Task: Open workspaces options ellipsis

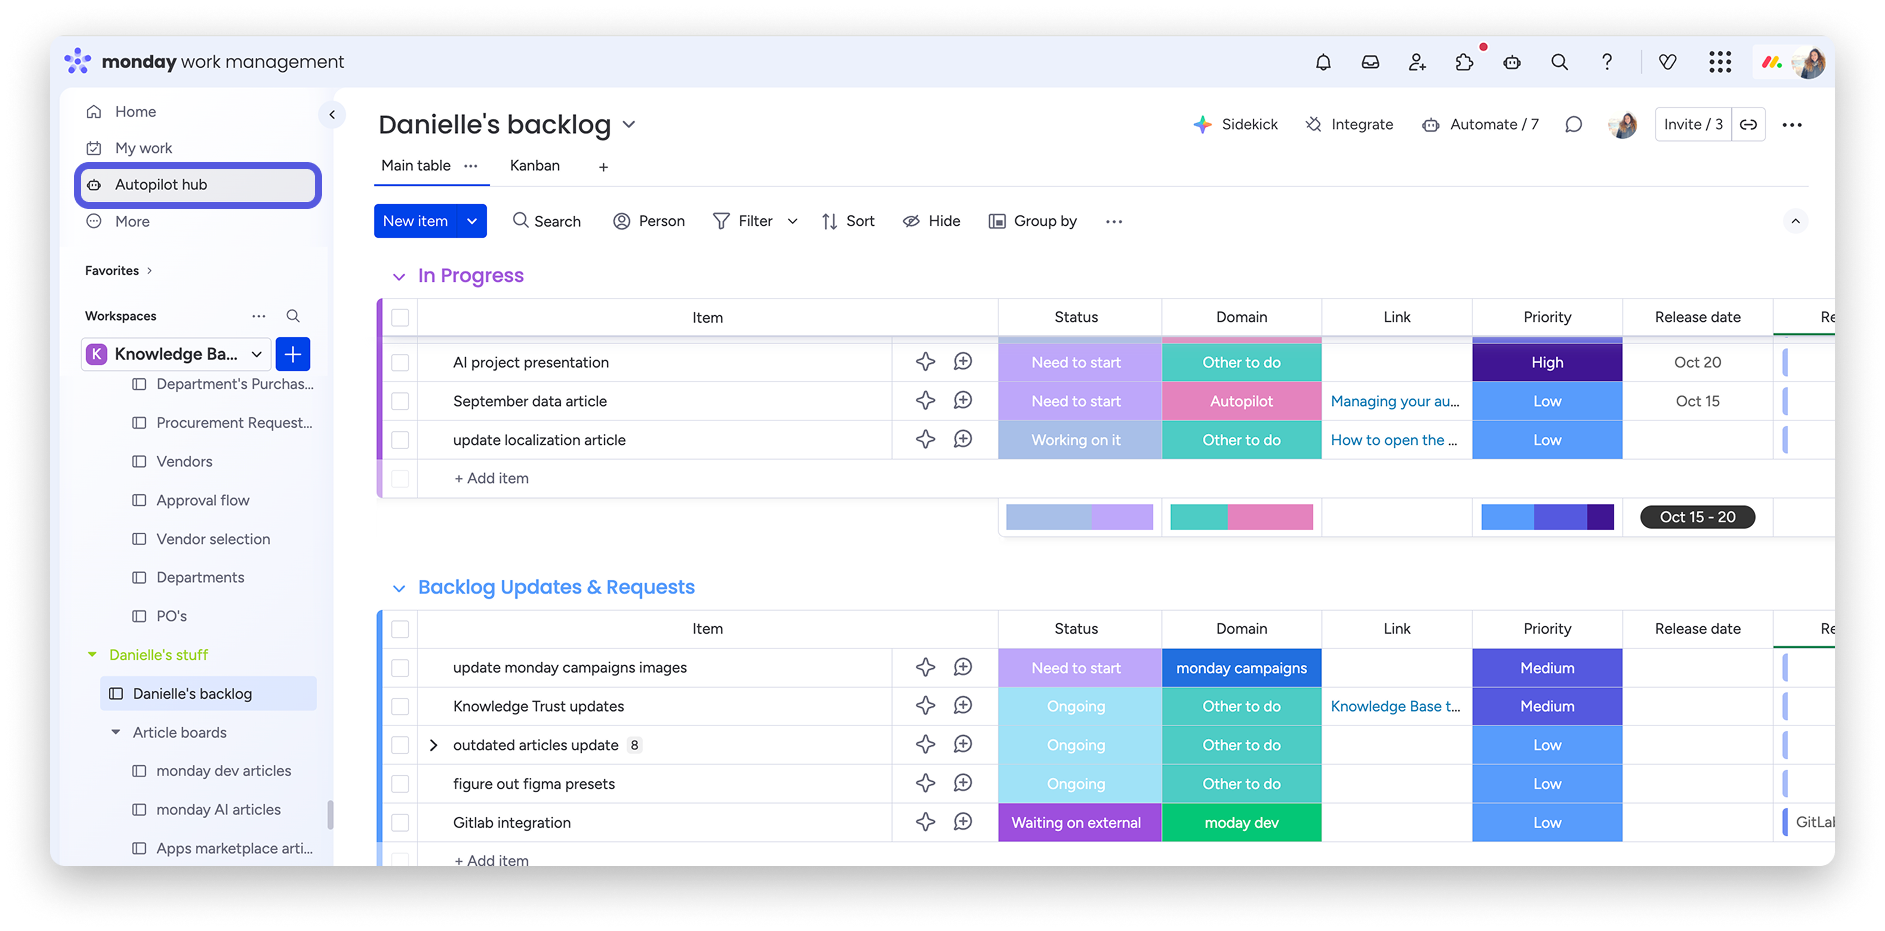Action: click(x=259, y=316)
